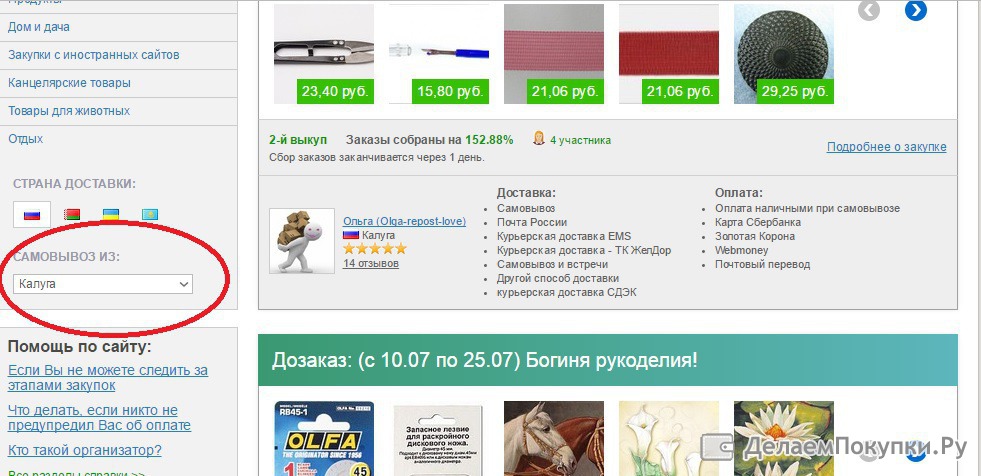Open the Калуга pickup city dropdown
Screen dimensions: 981x476
[x=103, y=284]
